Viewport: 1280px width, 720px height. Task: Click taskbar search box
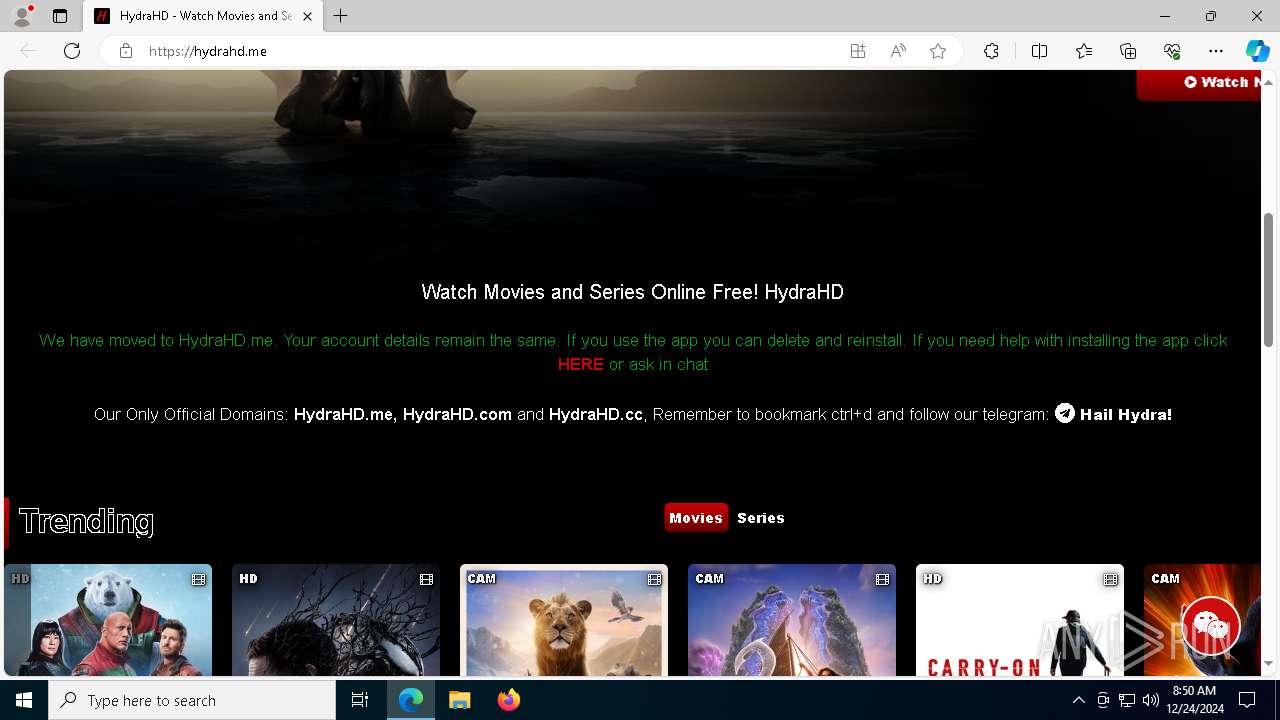tap(192, 700)
